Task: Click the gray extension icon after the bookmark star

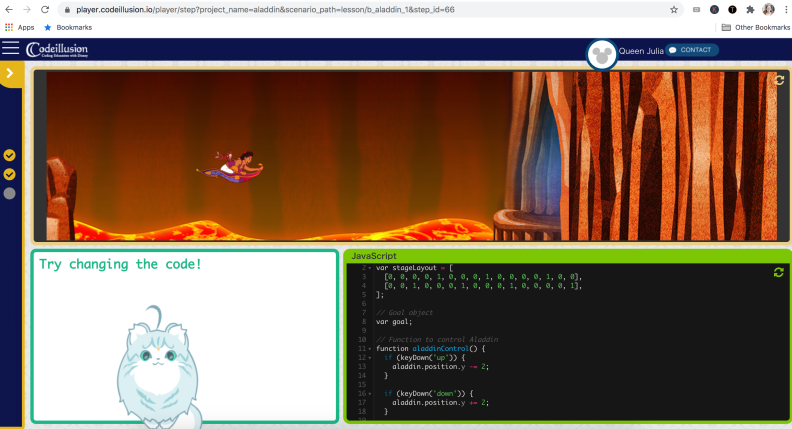Action: (697, 10)
